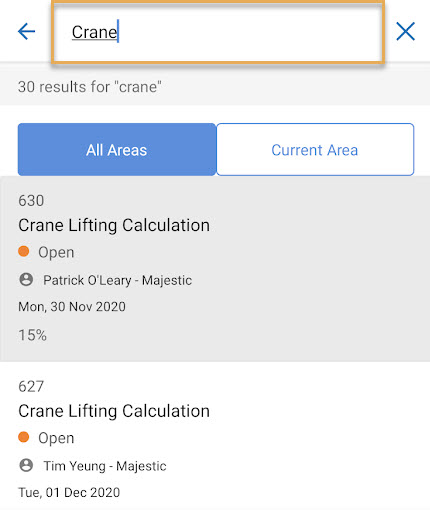
Task: Click the Open status of item 630
Action: [x=56, y=252]
